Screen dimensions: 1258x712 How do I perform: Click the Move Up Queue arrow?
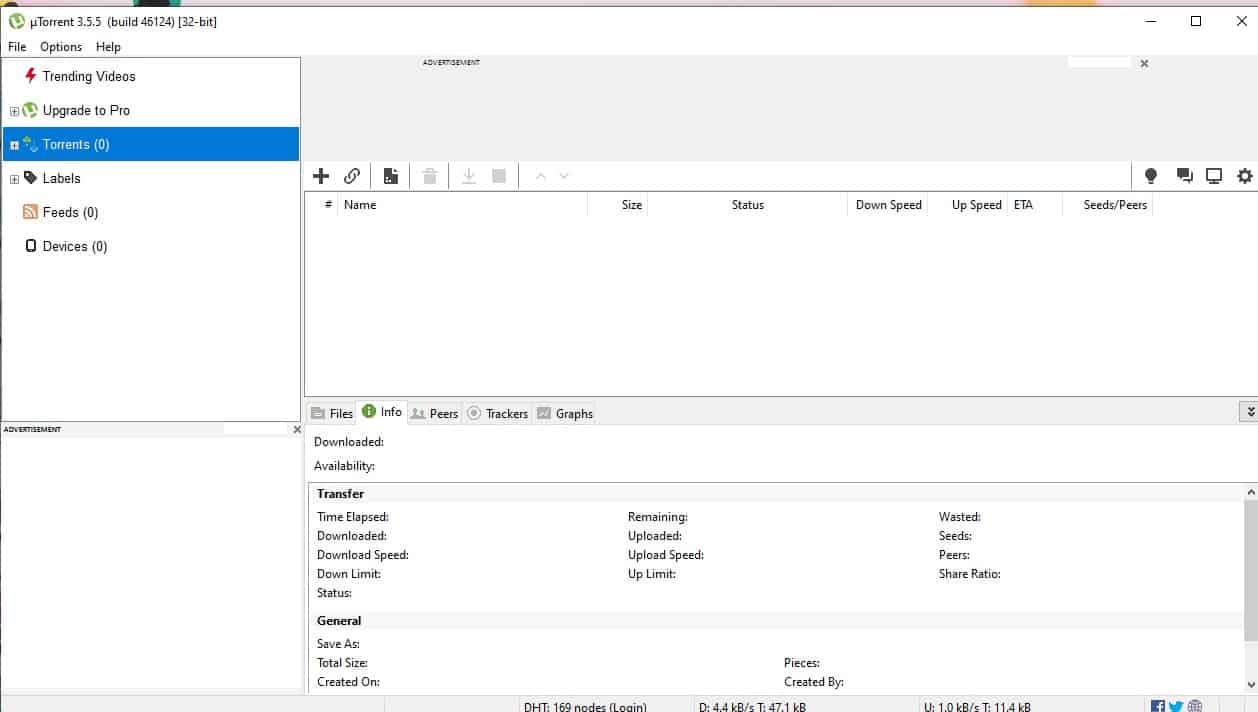541,176
